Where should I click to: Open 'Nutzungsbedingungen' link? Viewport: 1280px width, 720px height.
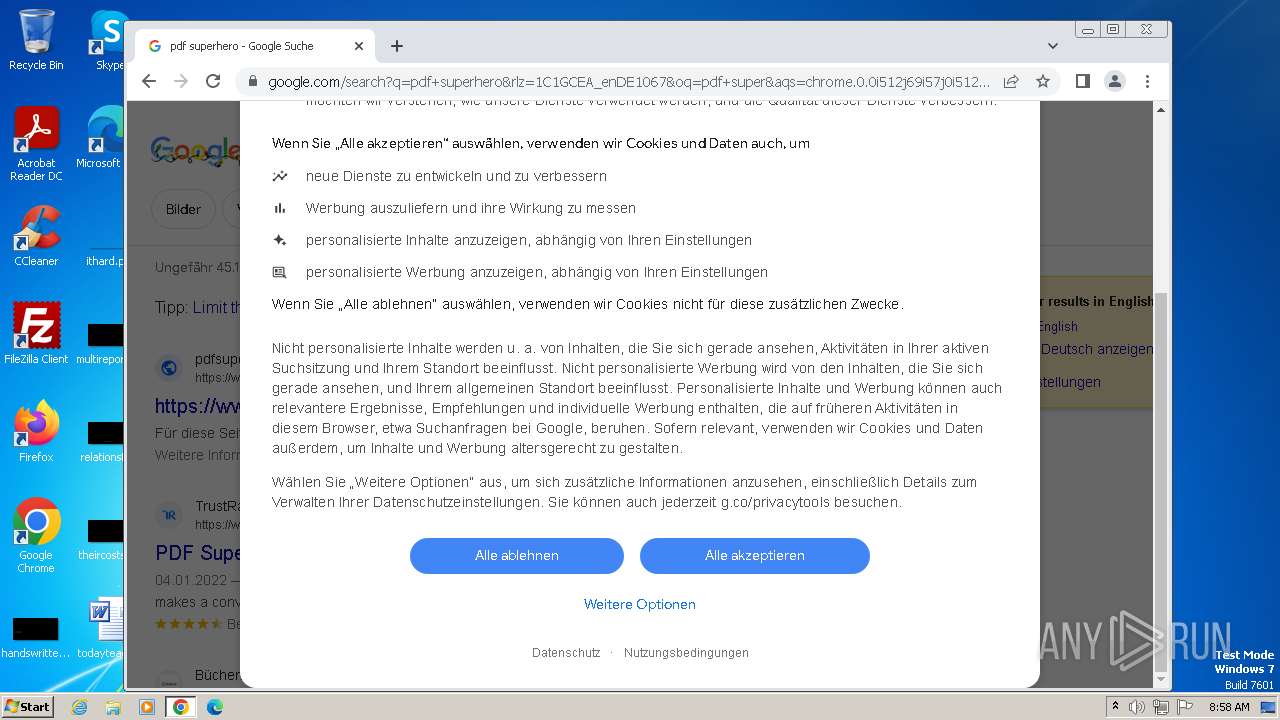pyautogui.click(x=686, y=653)
